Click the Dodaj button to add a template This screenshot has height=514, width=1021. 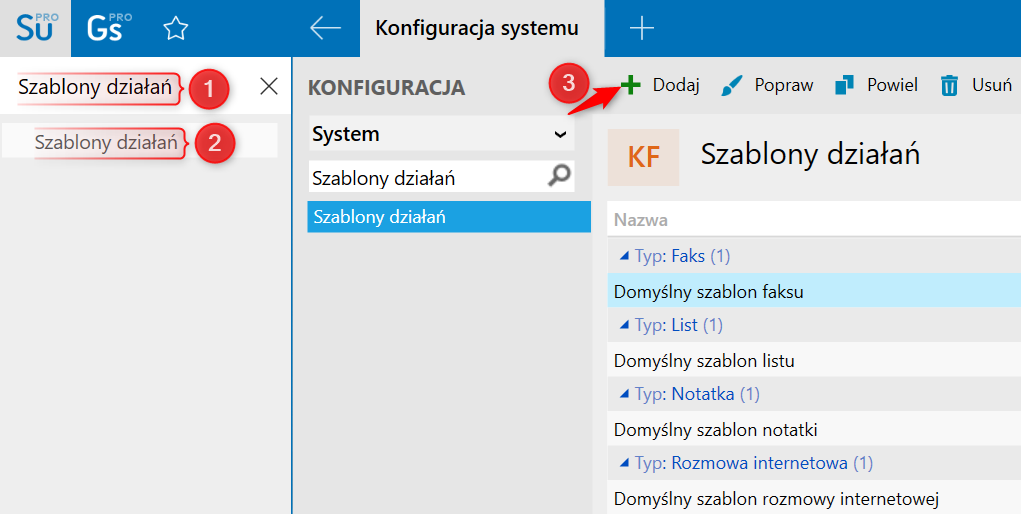(x=660, y=86)
